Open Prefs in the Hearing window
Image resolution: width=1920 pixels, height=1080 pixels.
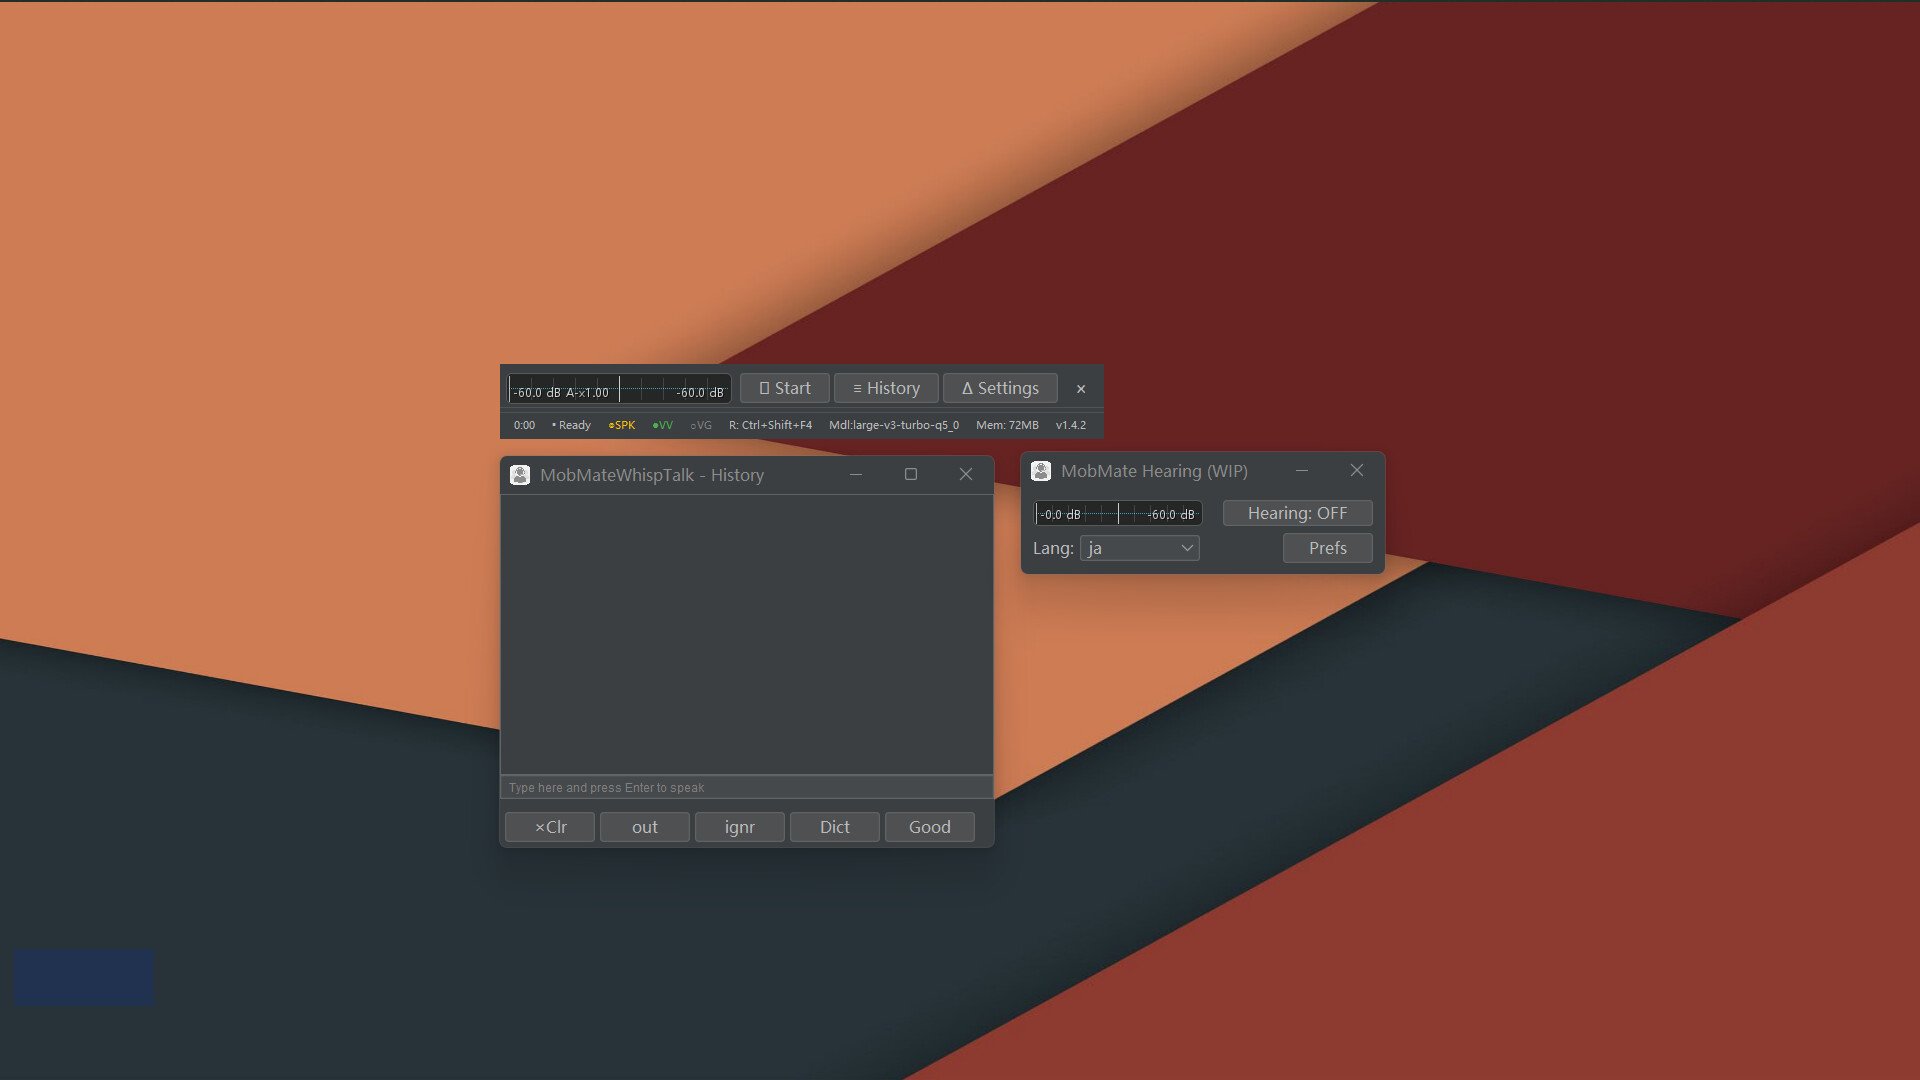click(1327, 548)
